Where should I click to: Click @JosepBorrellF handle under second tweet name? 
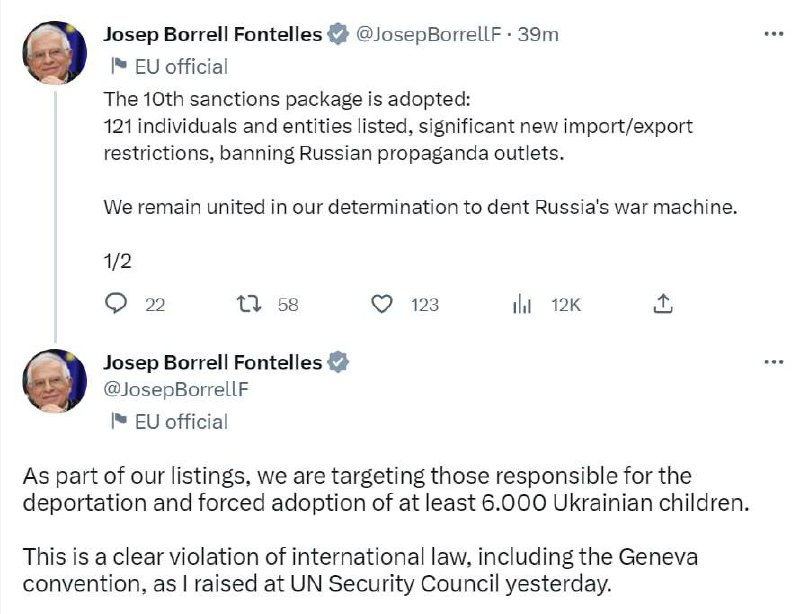(x=176, y=388)
